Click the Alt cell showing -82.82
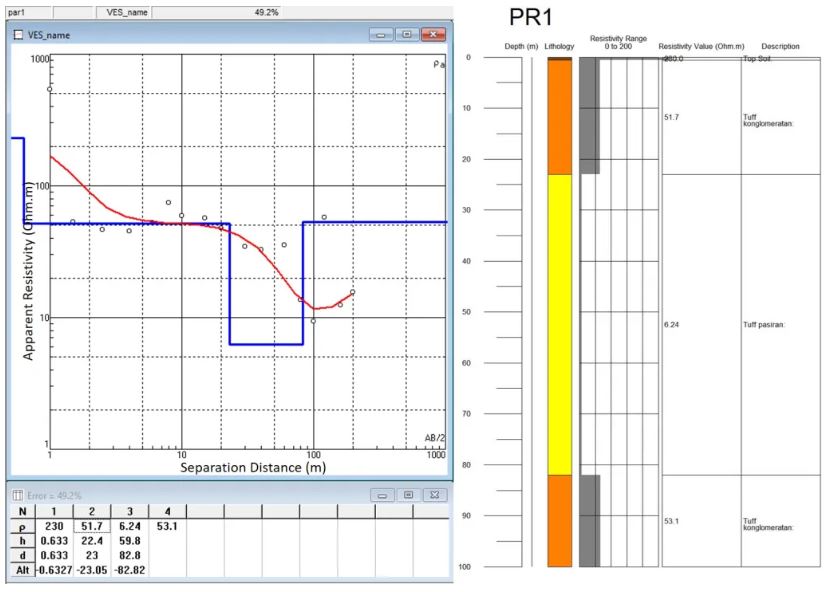831x592 pixels. pyautogui.click(x=130, y=570)
